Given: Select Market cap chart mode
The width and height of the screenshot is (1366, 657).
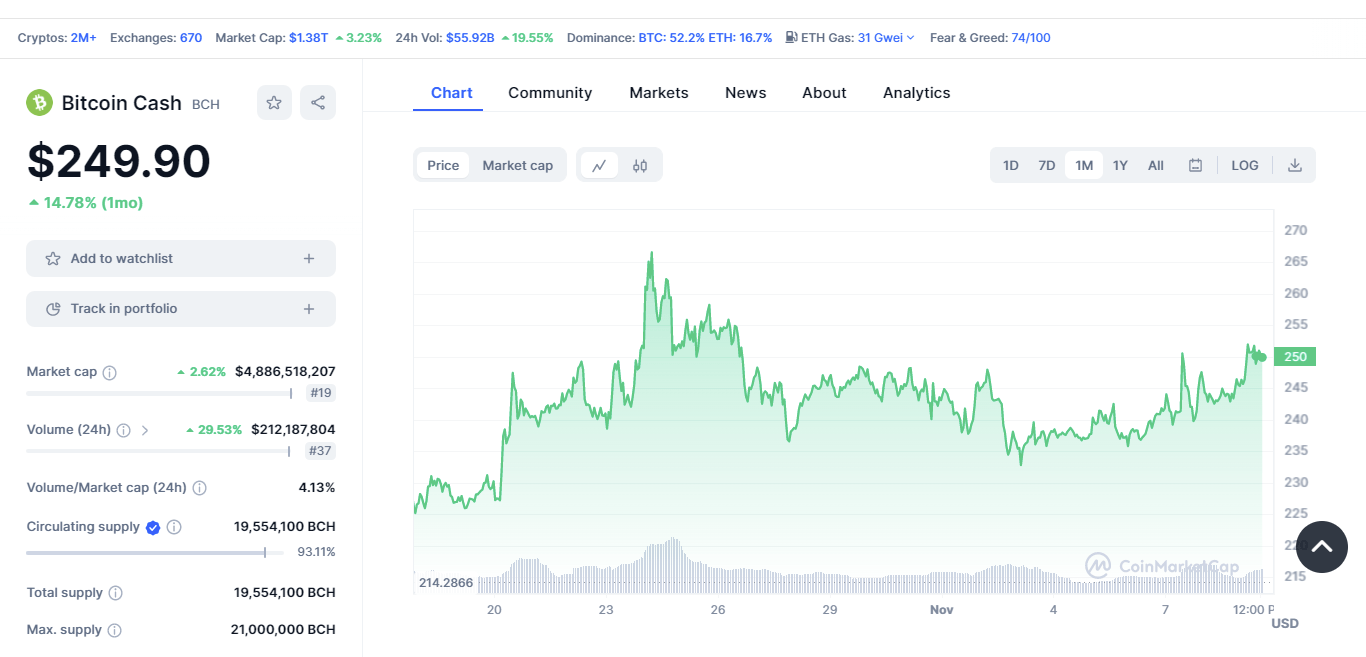Looking at the screenshot, I should click(518, 166).
